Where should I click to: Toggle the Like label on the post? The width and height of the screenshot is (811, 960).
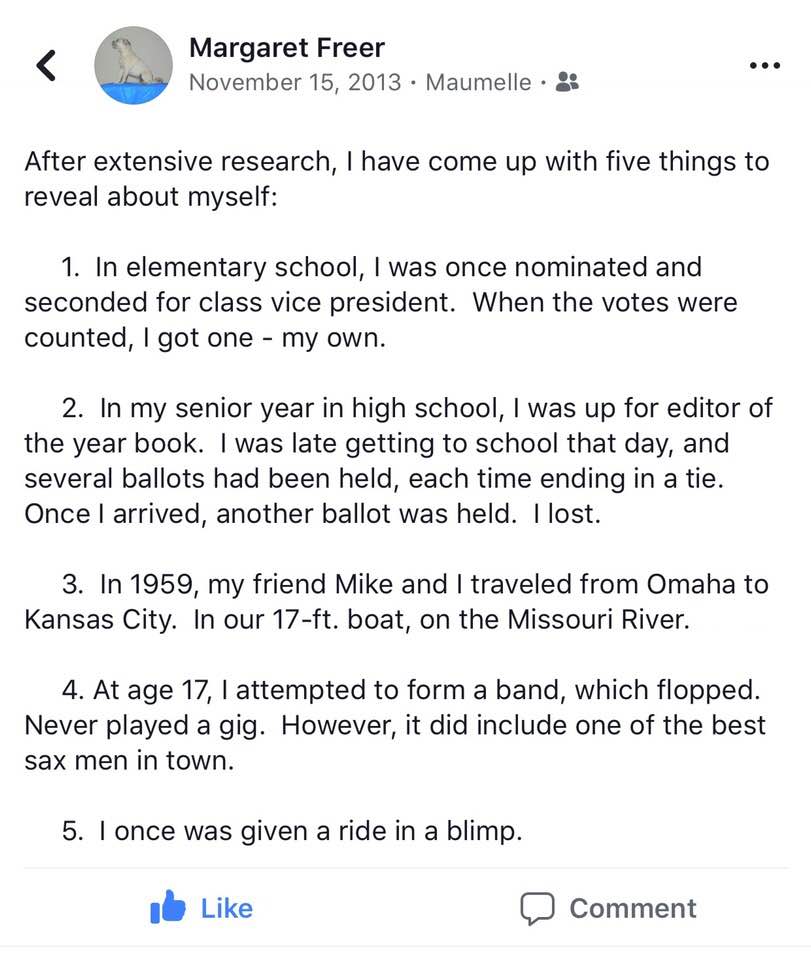point(226,909)
